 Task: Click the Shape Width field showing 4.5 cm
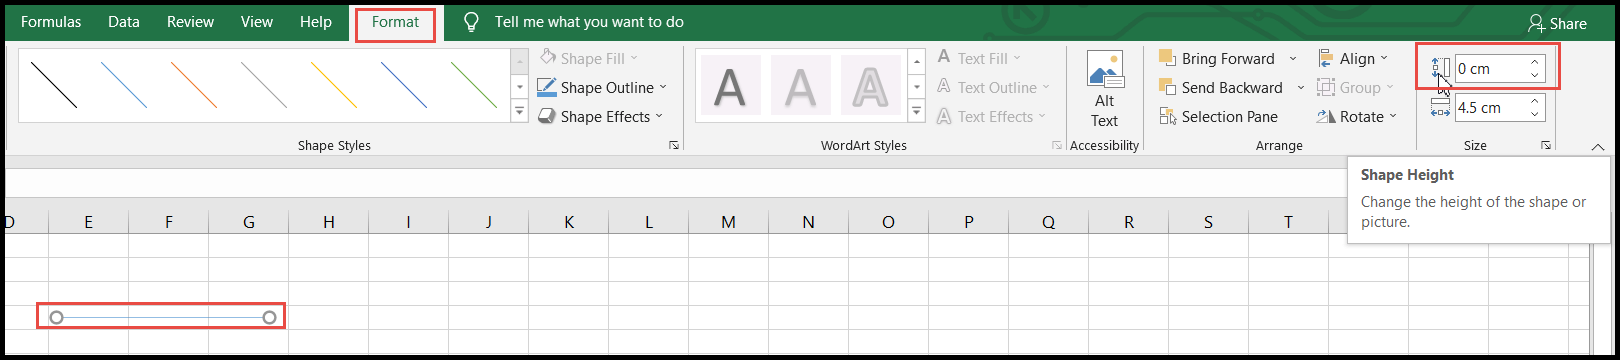click(x=1490, y=108)
